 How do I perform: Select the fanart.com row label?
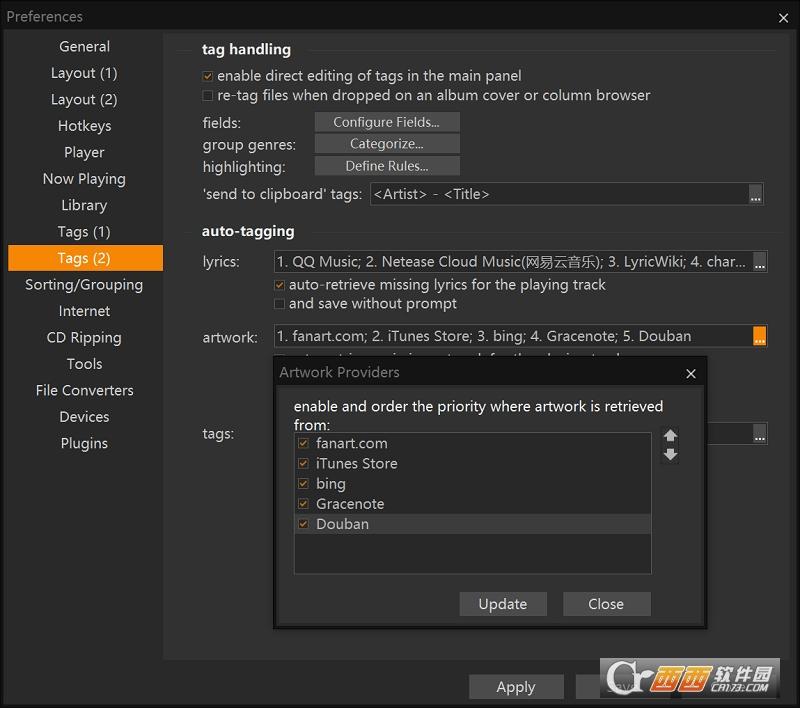[352, 443]
